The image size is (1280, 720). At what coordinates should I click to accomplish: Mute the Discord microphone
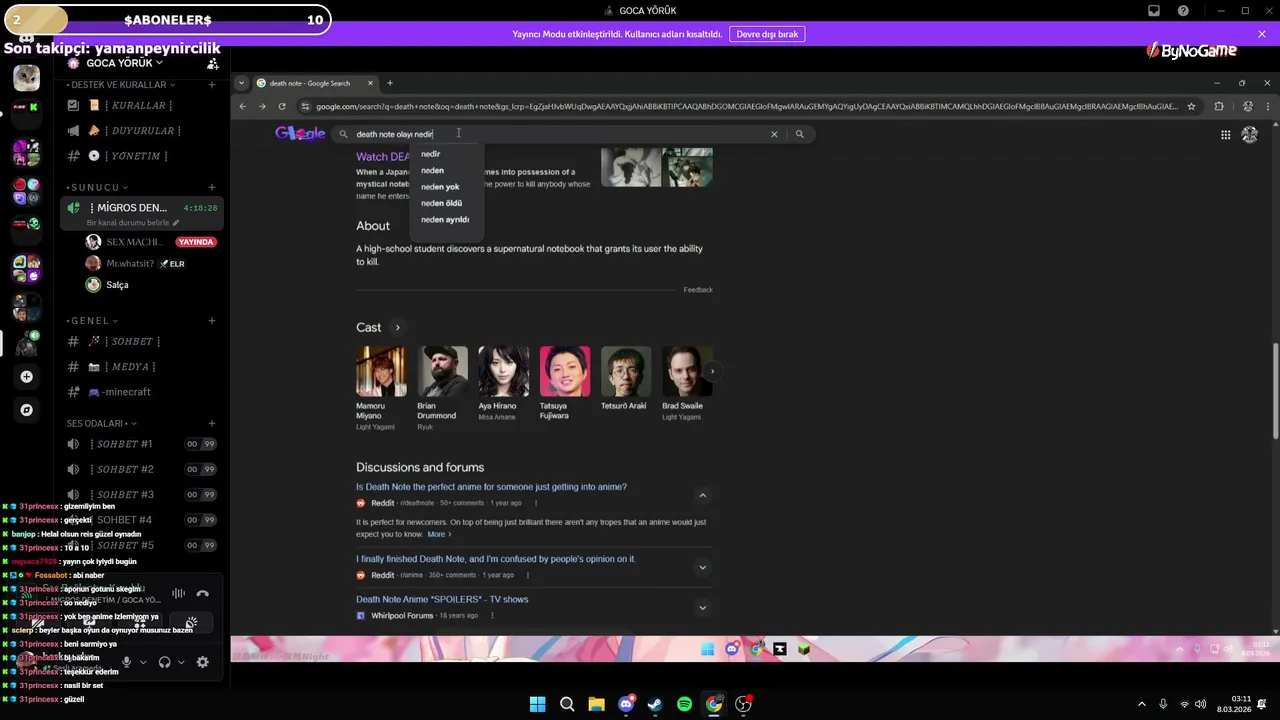pyautogui.click(x=126, y=662)
